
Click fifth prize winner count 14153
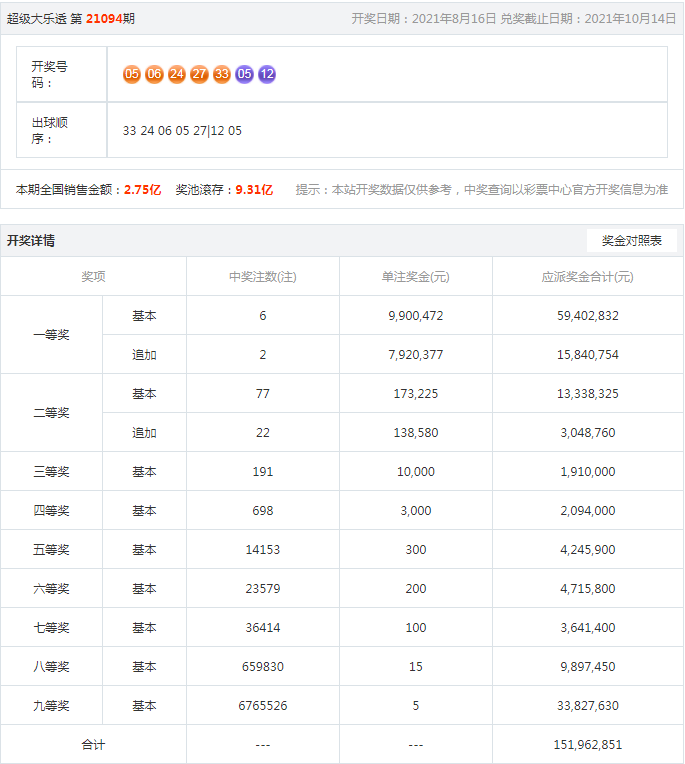coord(263,550)
